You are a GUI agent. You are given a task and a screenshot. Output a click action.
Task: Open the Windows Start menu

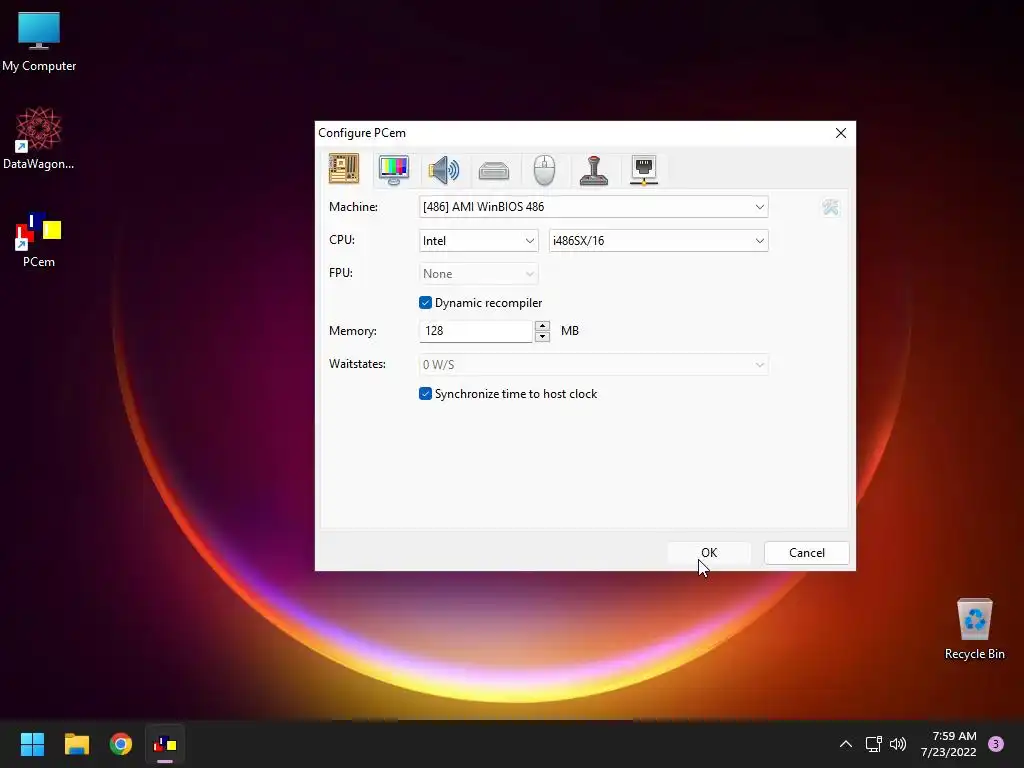click(x=32, y=744)
